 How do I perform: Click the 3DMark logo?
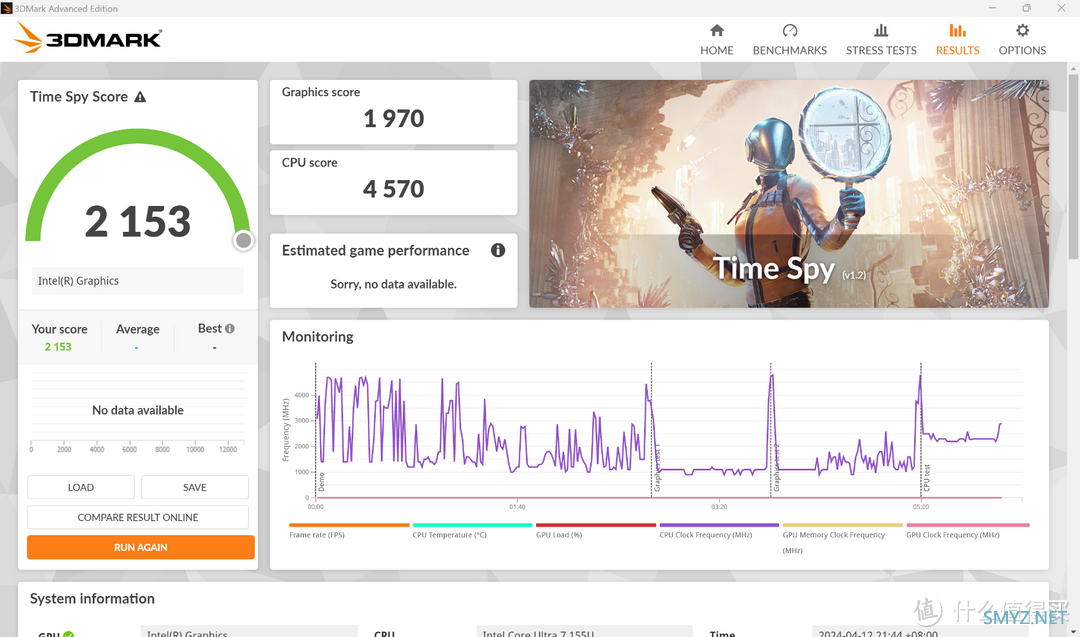pos(88,38)
